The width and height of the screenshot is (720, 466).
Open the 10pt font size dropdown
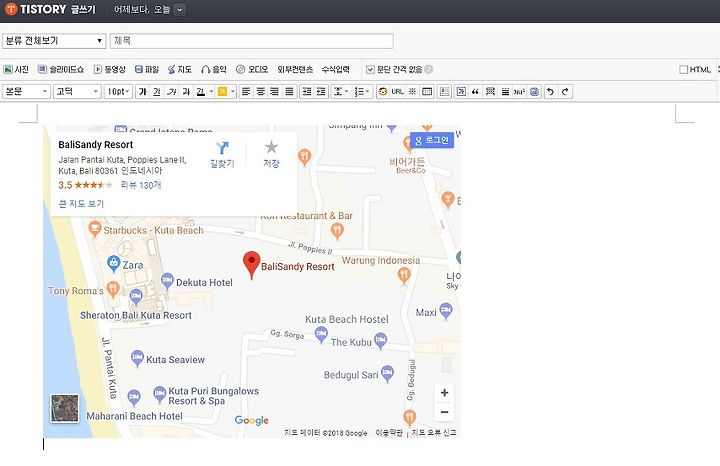pos(118,92)
